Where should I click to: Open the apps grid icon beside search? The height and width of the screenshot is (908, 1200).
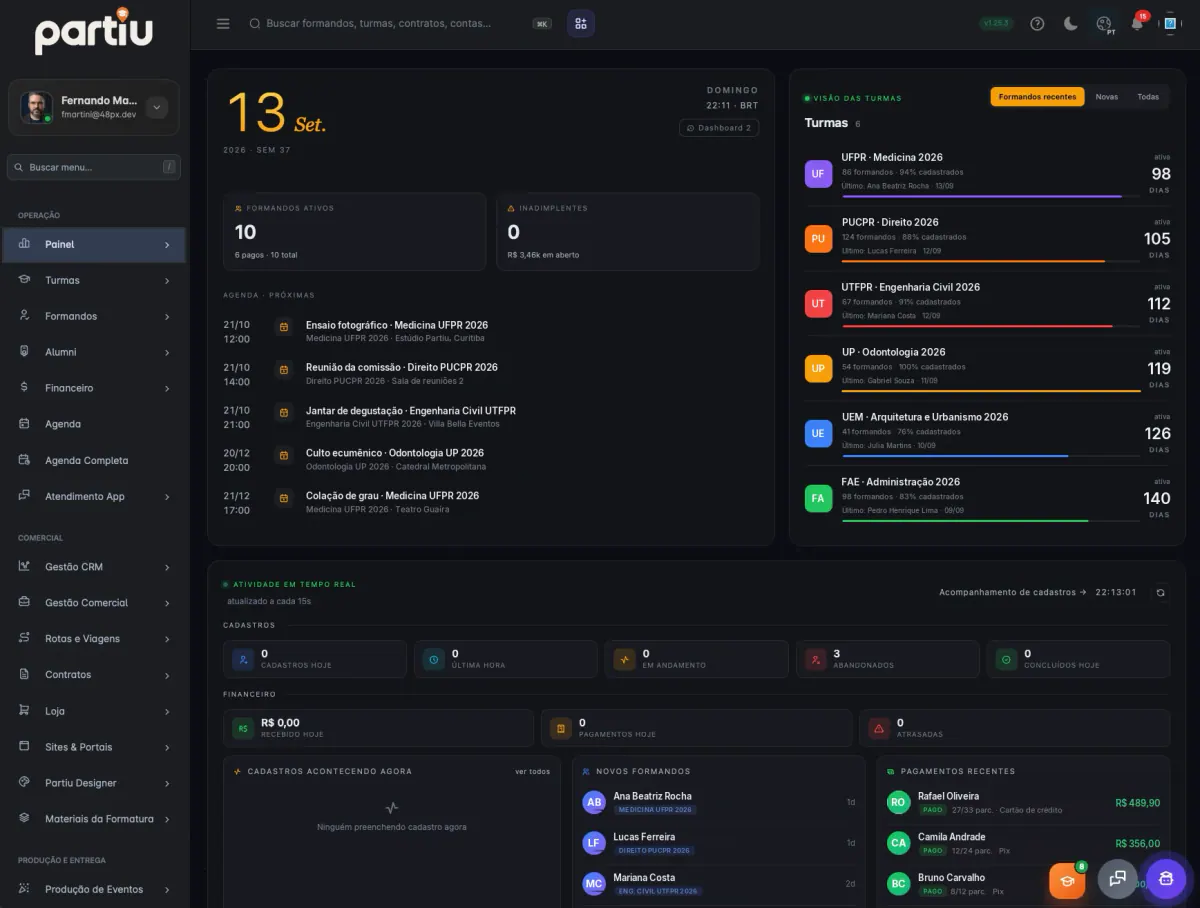(581, 23)
